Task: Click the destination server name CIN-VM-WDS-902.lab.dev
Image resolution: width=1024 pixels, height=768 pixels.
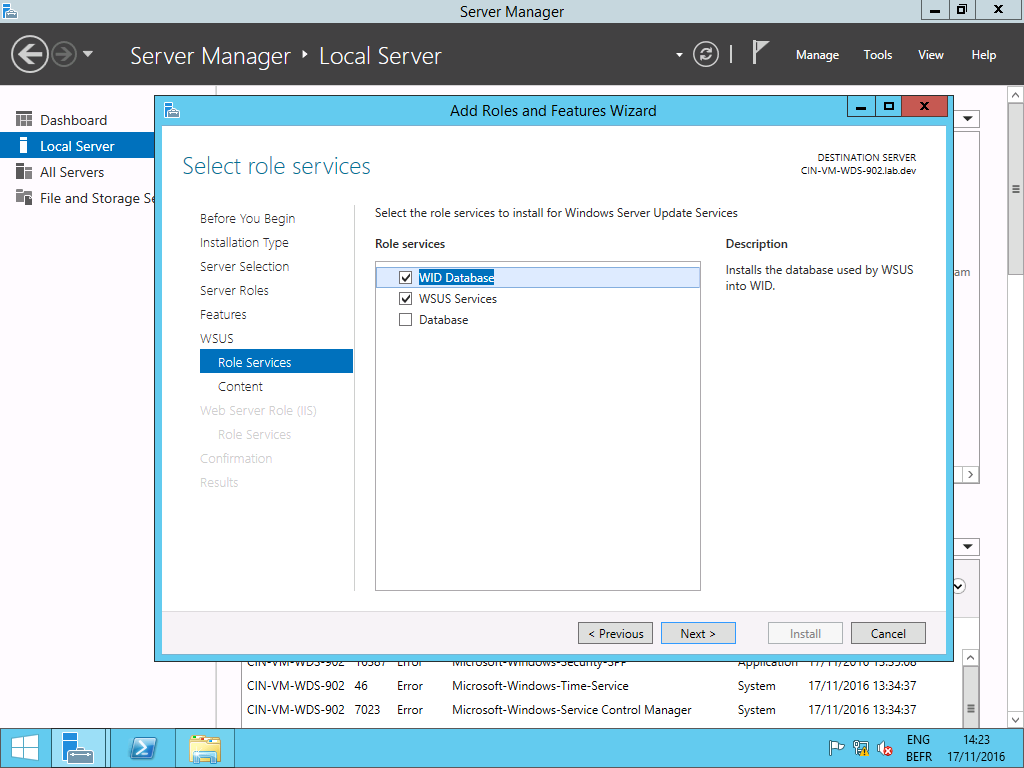Action: [x=858, y=171]
